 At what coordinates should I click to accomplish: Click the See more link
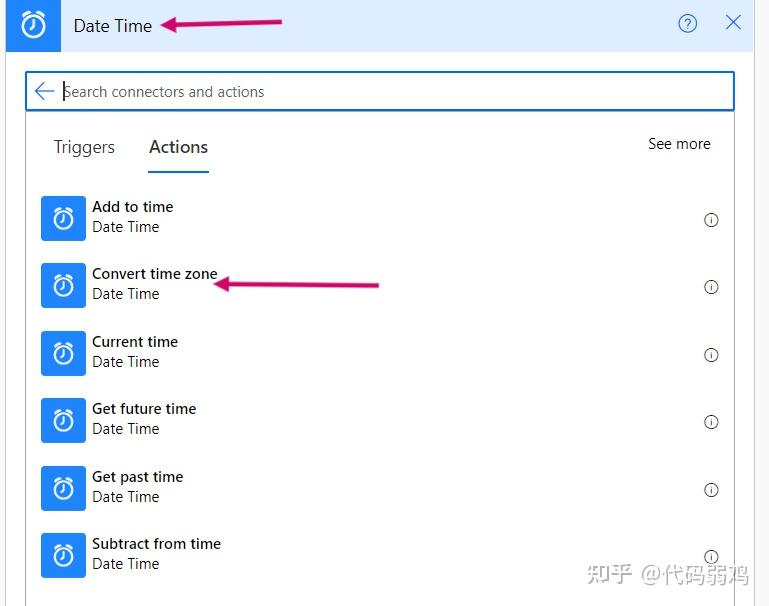pos(679,144)
